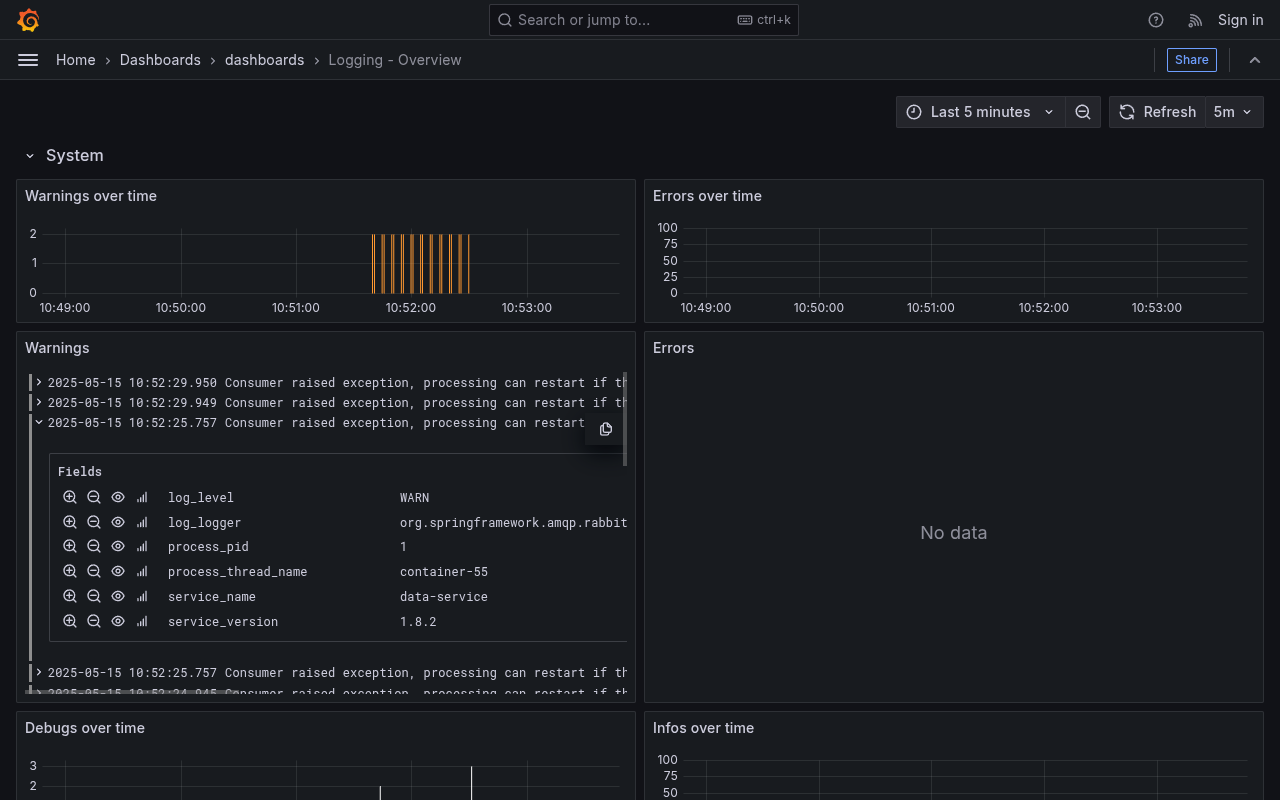Click the Logging - Overview breadcrumb title
Screen dimensions: 1280x800
tap(395, 60)
